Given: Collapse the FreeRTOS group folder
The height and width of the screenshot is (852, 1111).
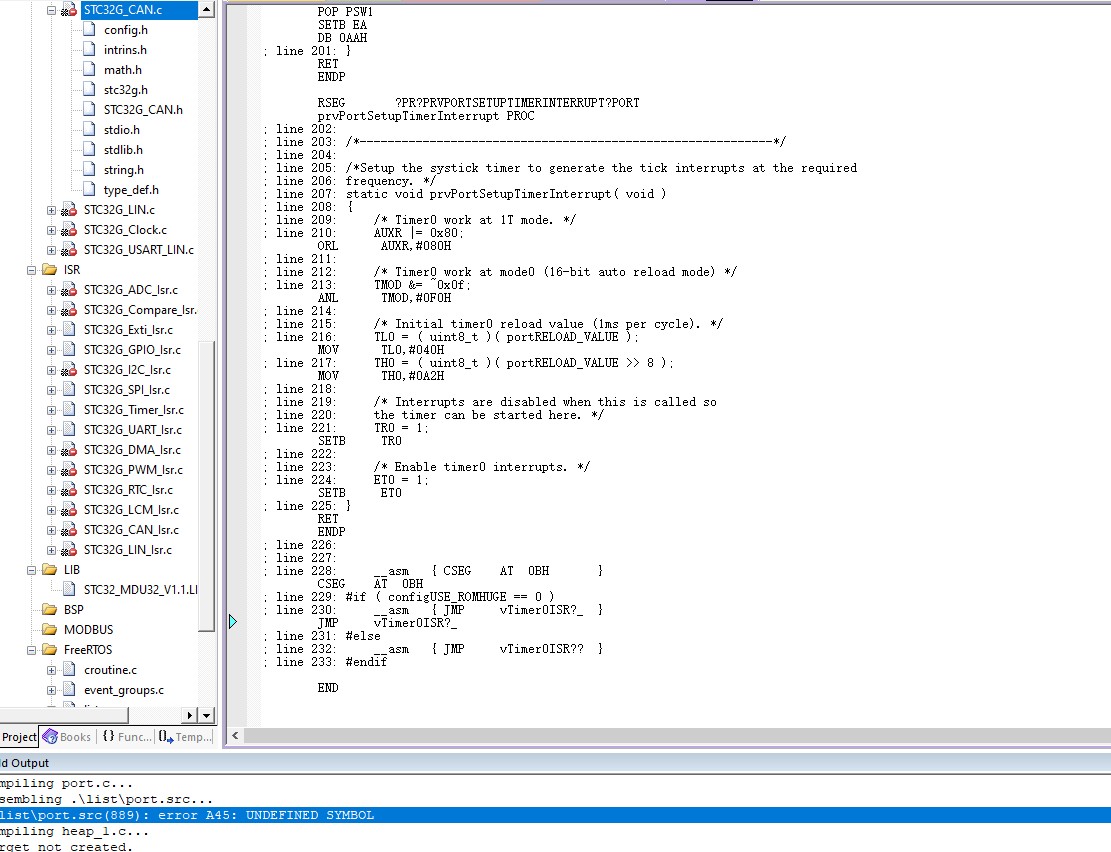Looking at the screenshot, I should pos(31,650).
